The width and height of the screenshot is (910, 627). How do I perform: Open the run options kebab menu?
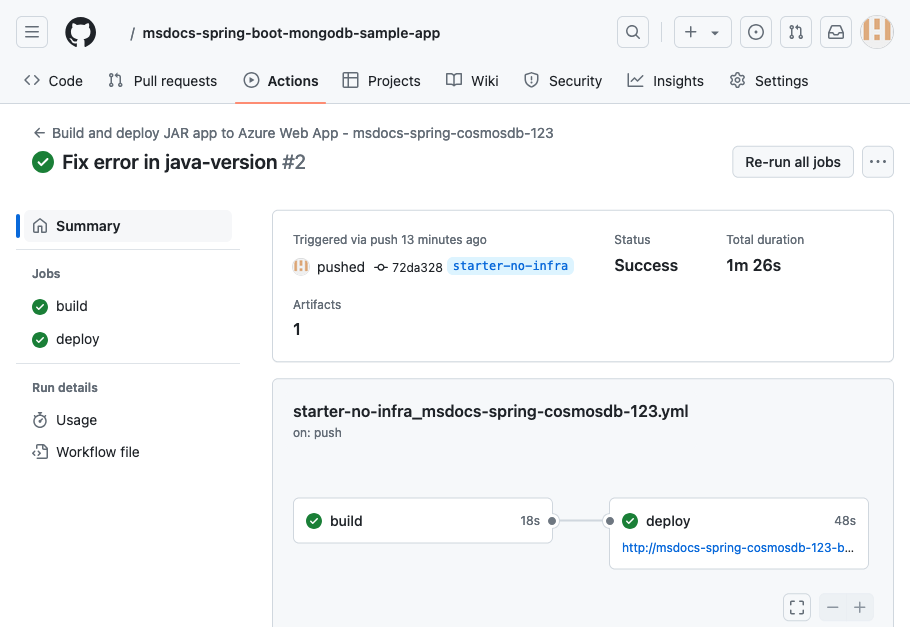pos(877,161)
